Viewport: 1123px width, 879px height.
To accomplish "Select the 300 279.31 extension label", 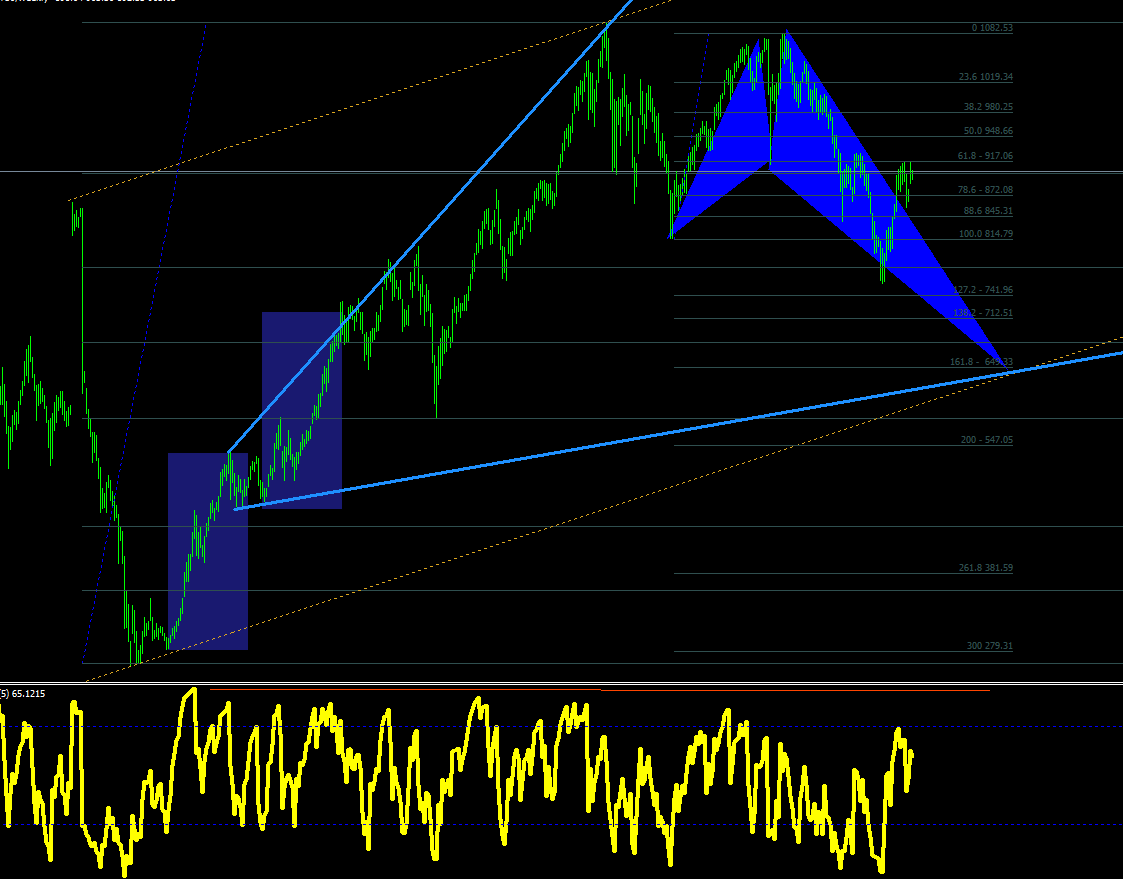I will [x=989, y=645].
